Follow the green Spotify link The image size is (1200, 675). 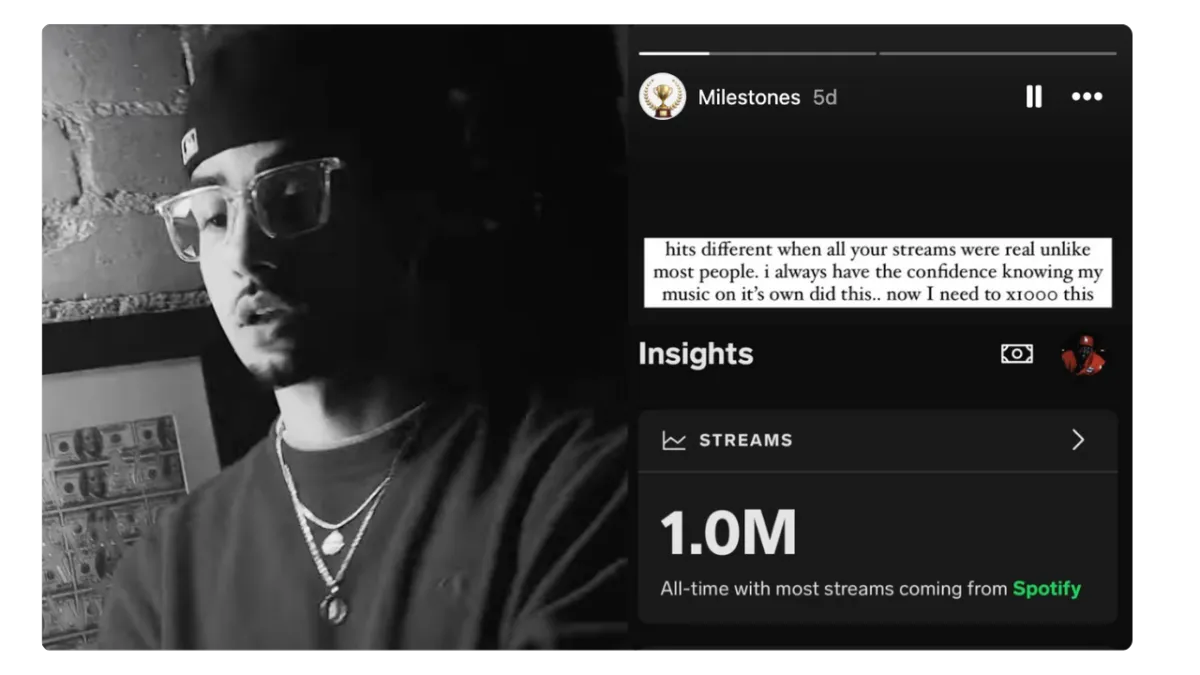point(1047,589)
